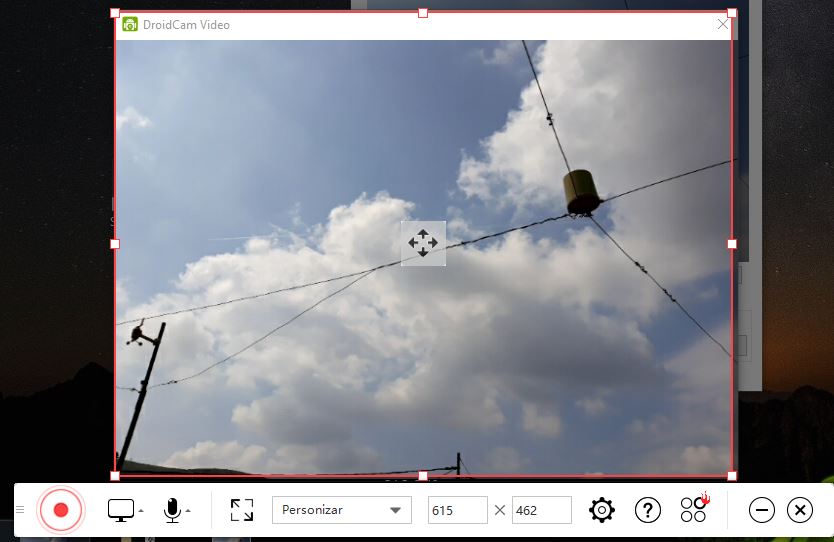Screen dimensions: 834x542
Task: Switch to full screen capture region
Action: point(241,510)
